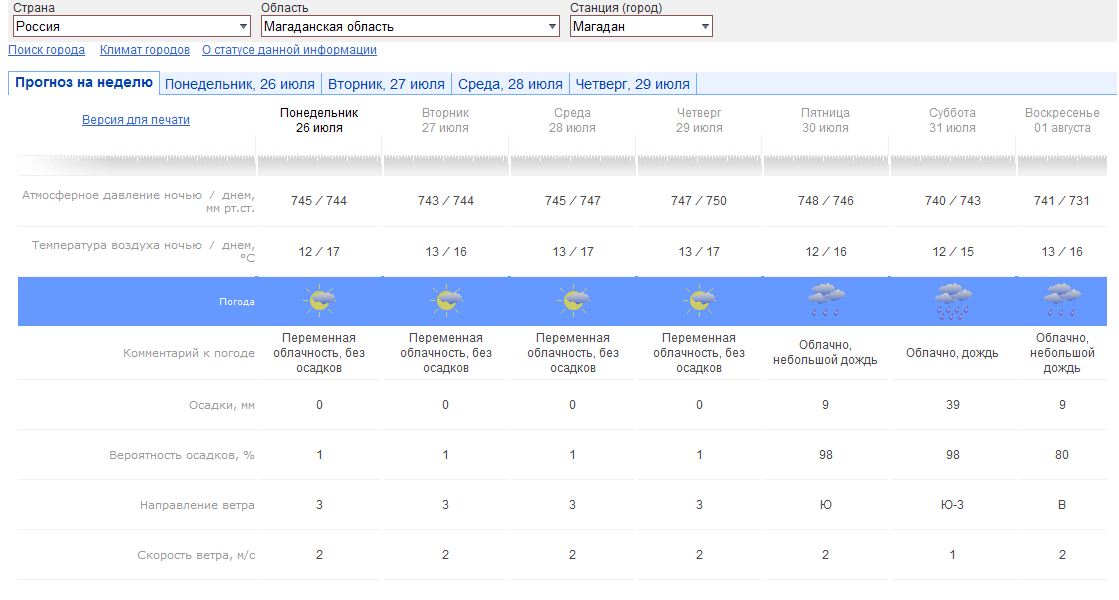Click Friday's light rain cloud icon
The height and width of the screenshot is (600, 1119).
826,300
